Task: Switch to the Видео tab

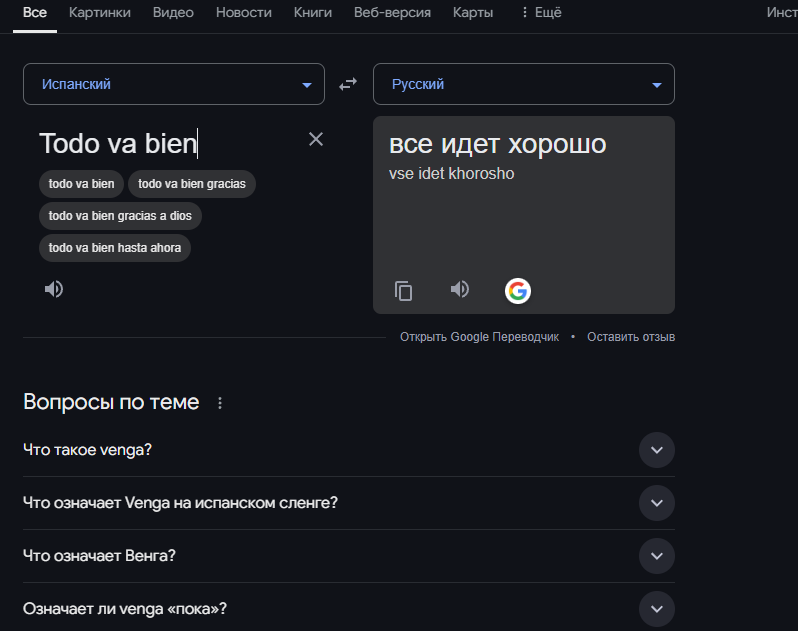Action: pyautogui.click(x=173, y=12)
